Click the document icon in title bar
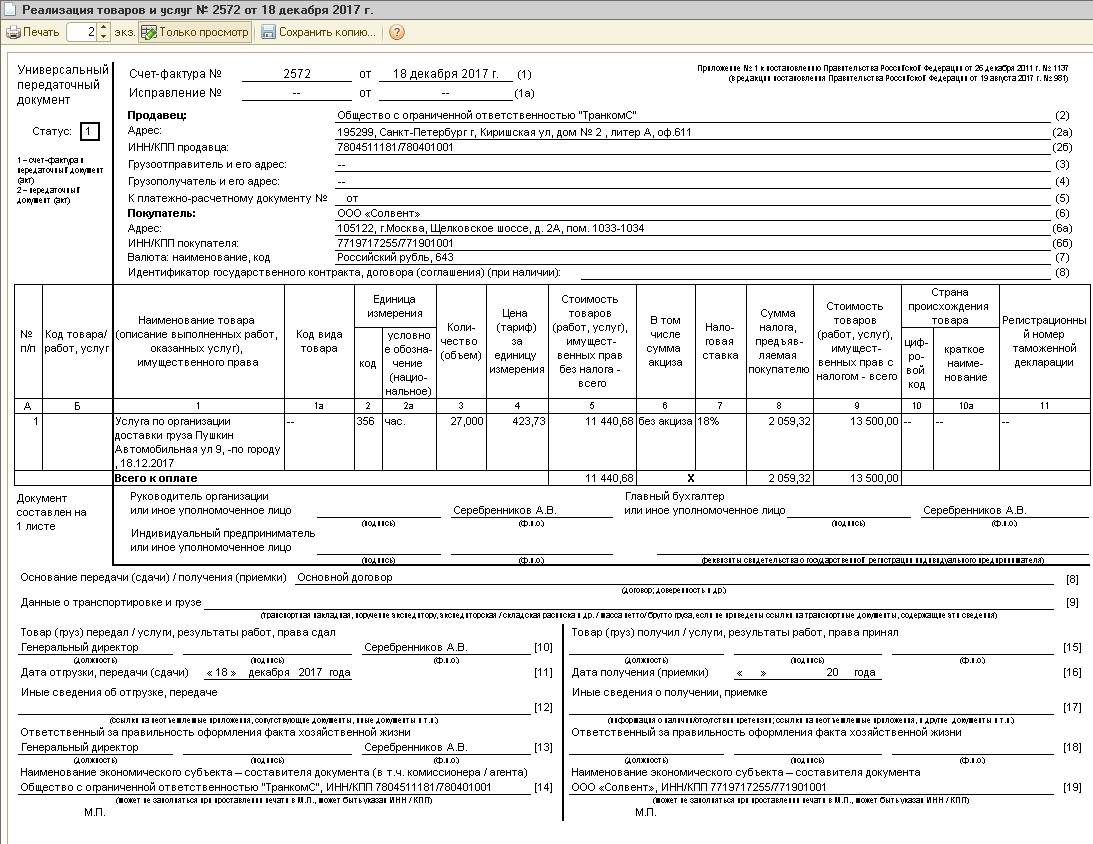 click(x=10, y=8)
